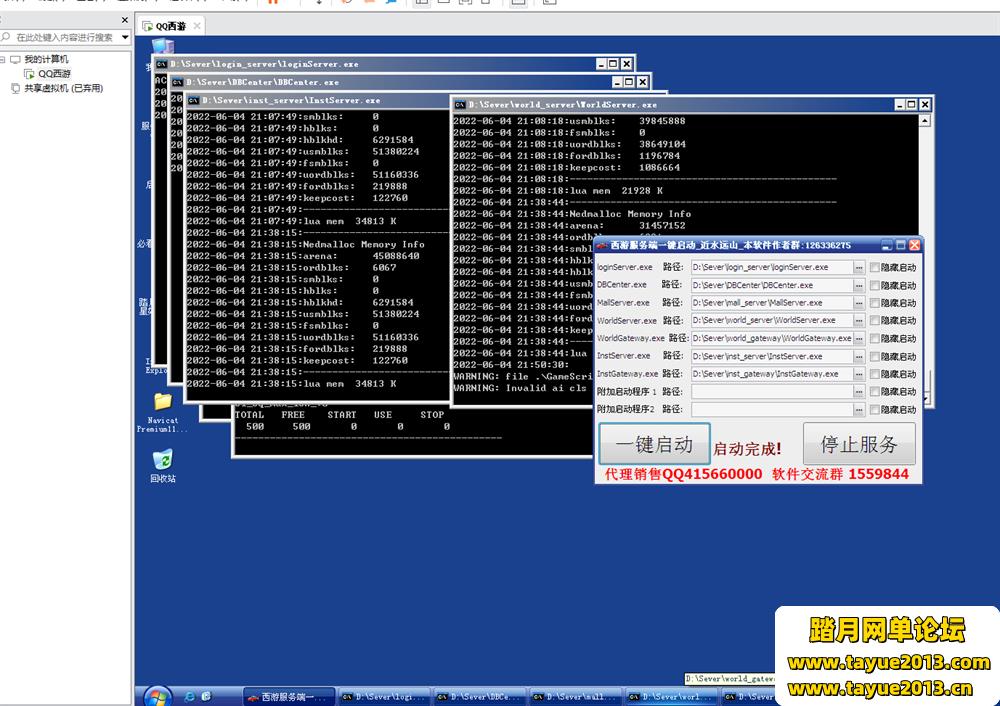Viewport: 1000px width, 706px height.
Task: Click the Windows Start orb
Action: pos(158,696)
